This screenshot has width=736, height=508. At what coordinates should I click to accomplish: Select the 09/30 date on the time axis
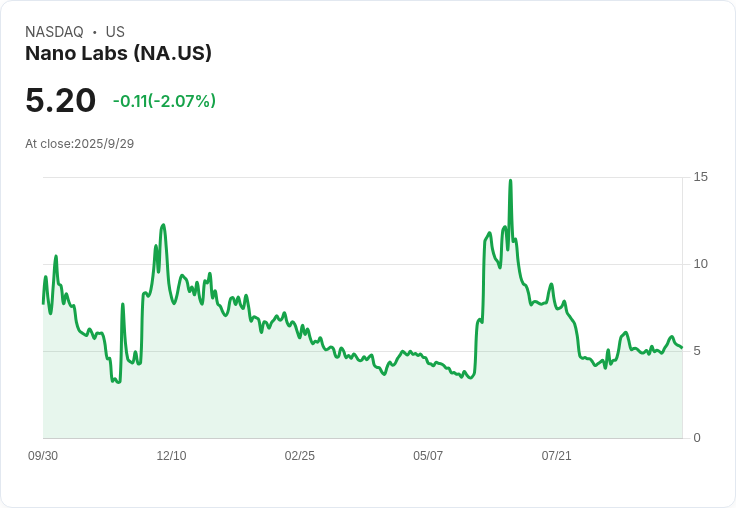43,456
